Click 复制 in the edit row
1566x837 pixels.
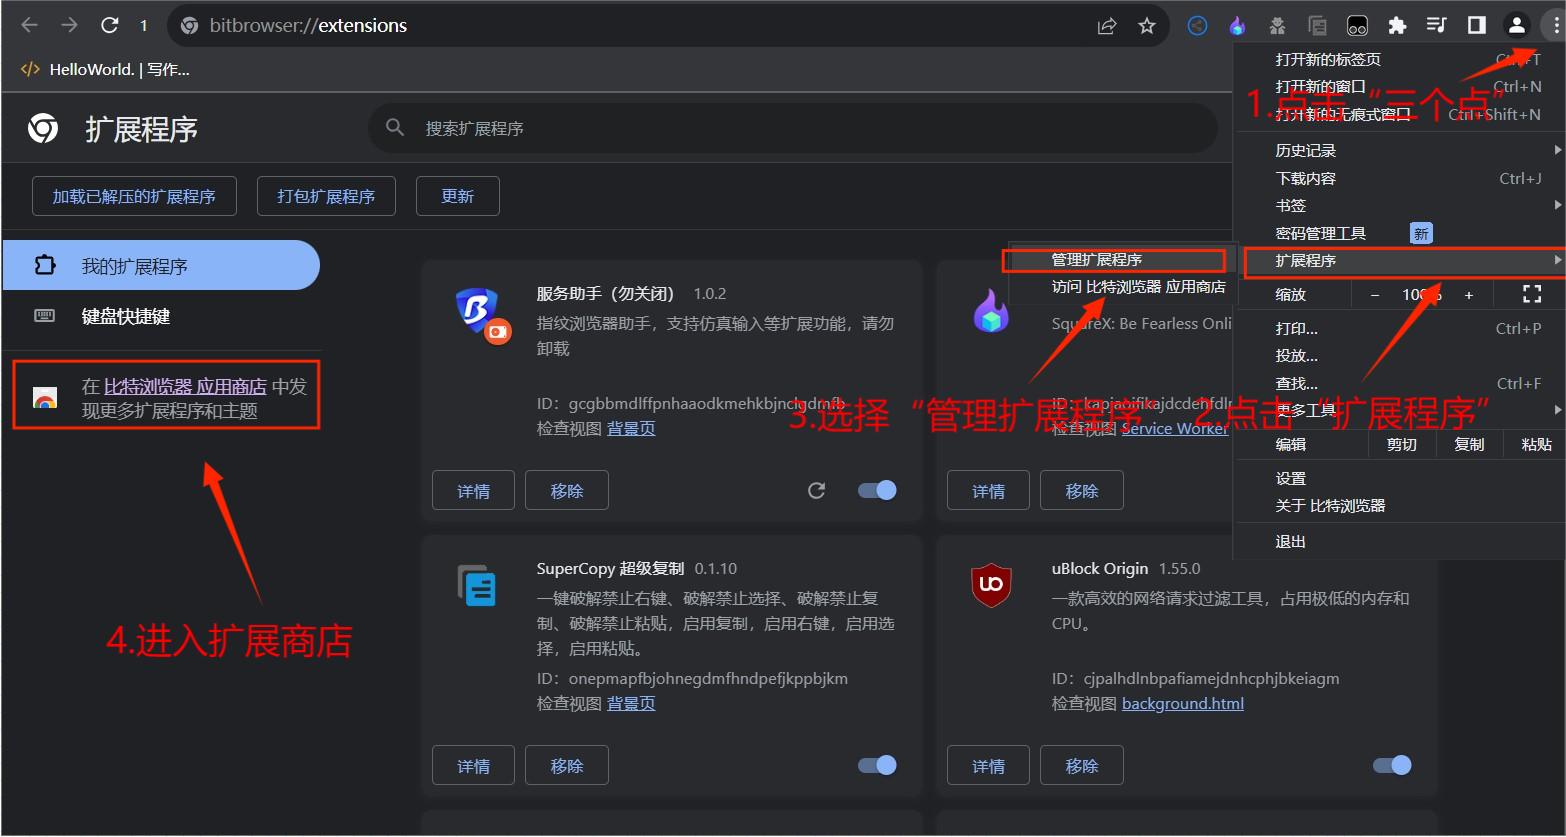coord(1469,445)
